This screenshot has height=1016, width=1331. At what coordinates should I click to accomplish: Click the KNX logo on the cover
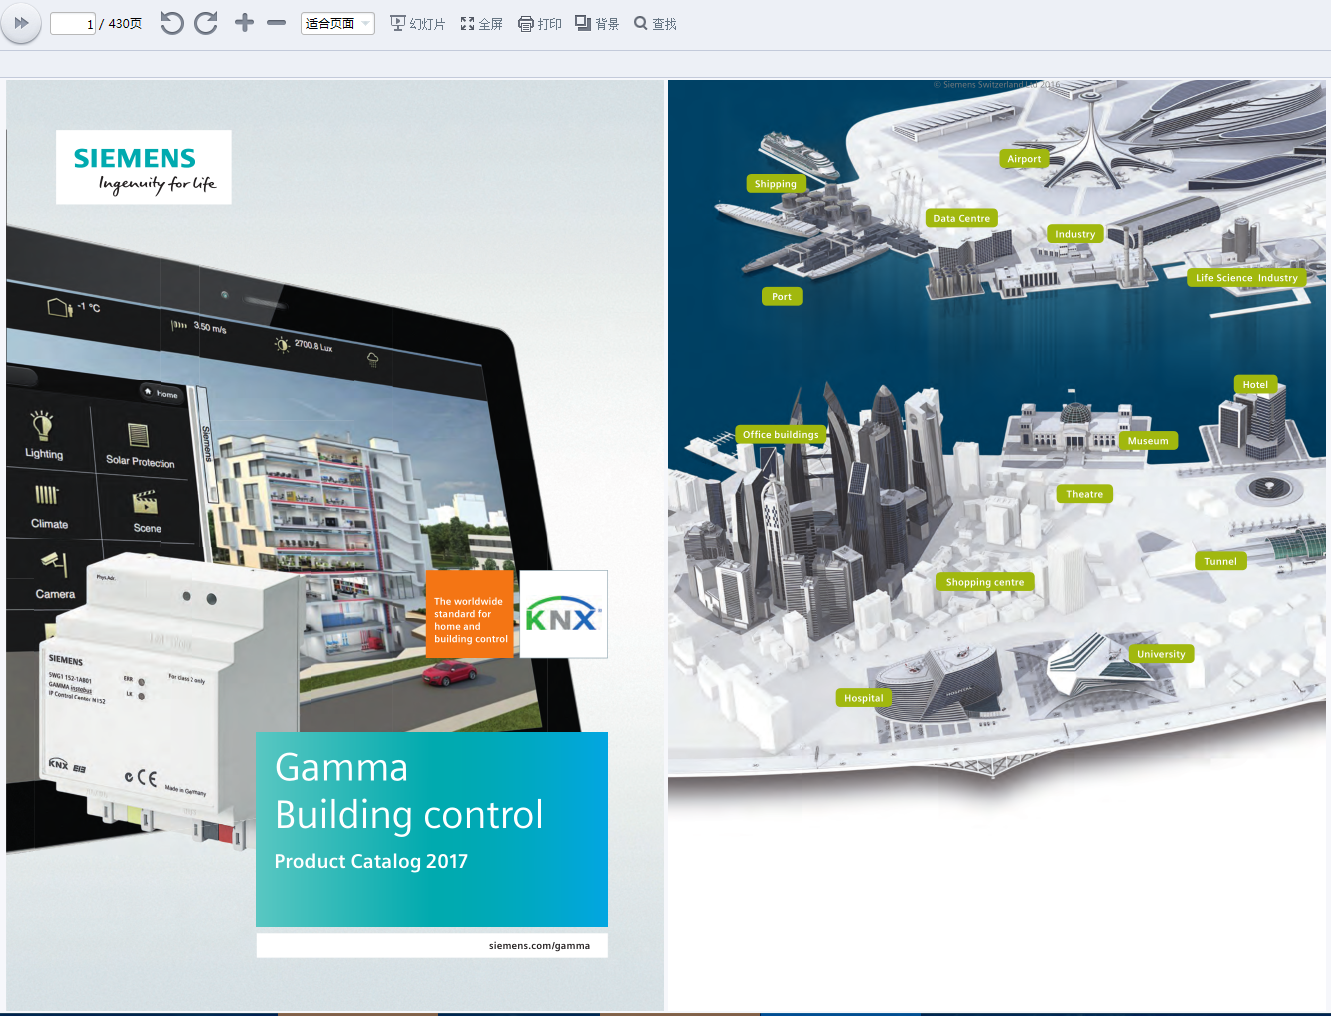click(x=563, y=615)
